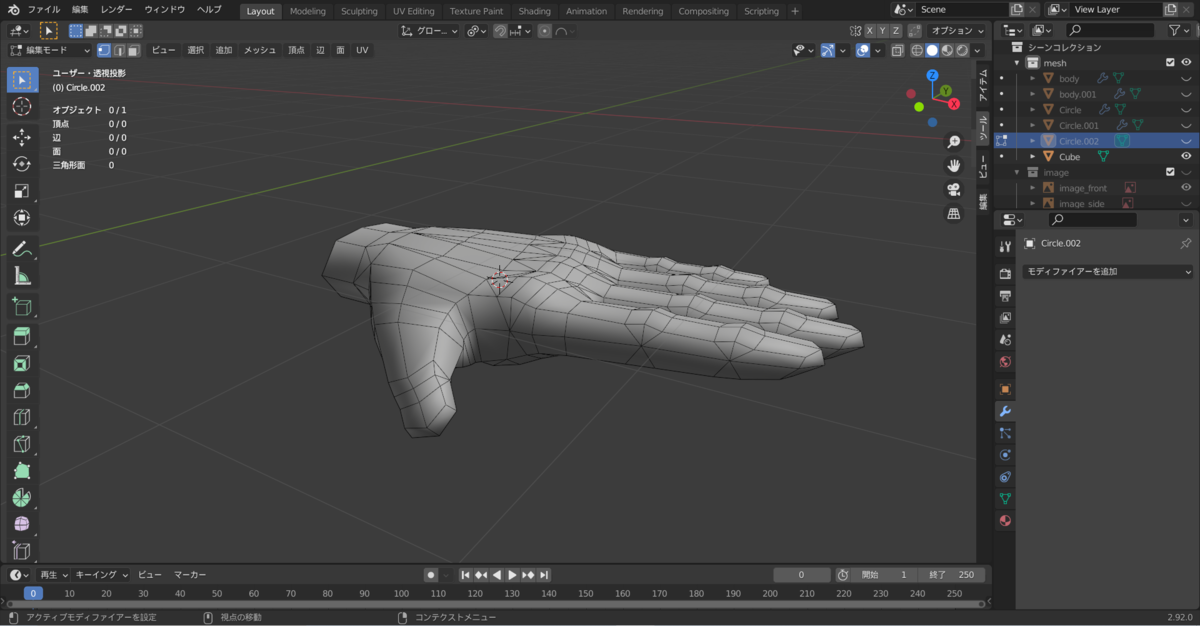
Task: Jump to the timeline end frame
Action: pyautogui.click(x=543, y=575)
